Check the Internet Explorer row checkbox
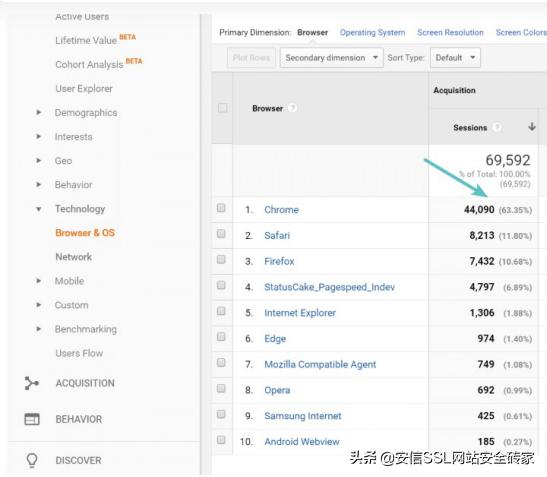547x477 pixels. coord(221,311)
